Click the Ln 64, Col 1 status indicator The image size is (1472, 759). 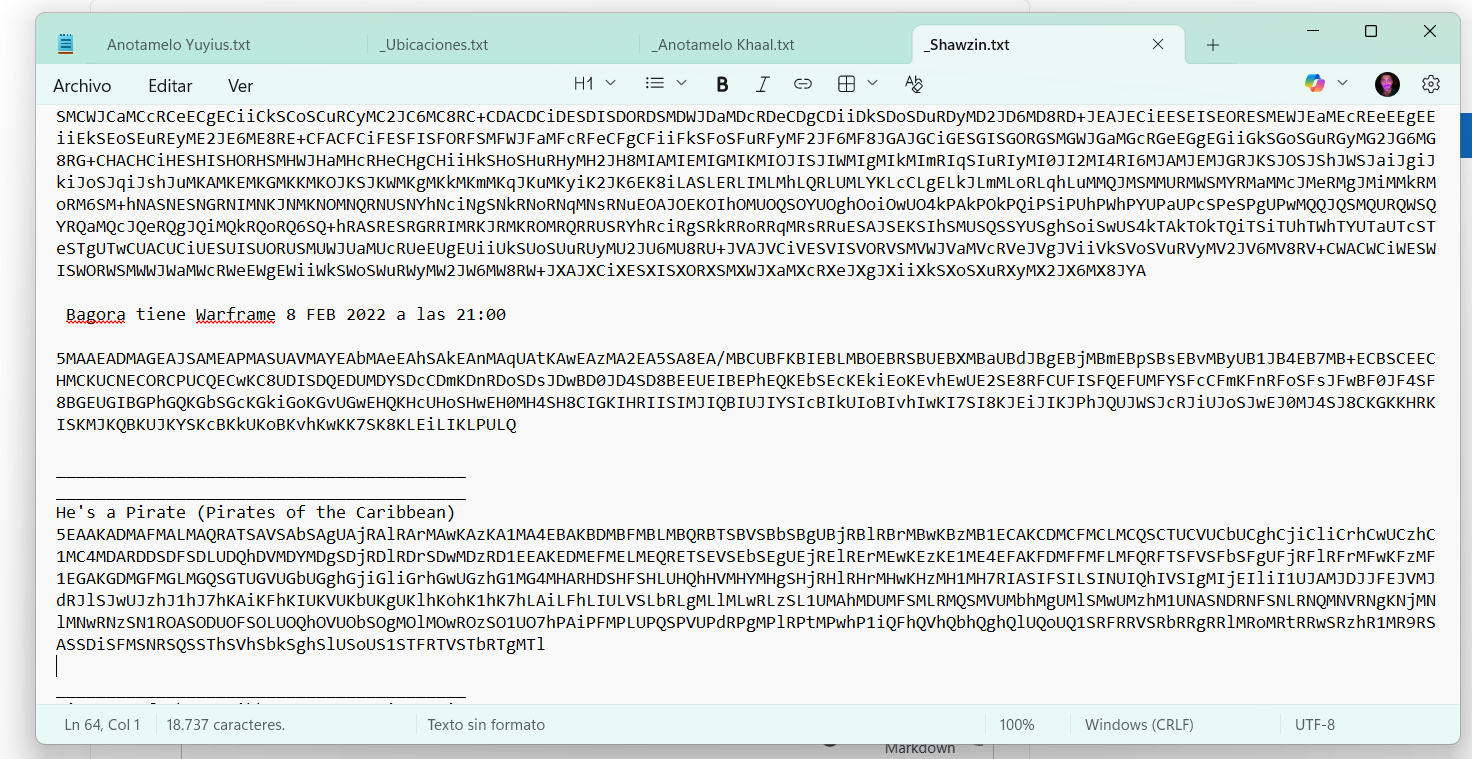tap(102, 724)
